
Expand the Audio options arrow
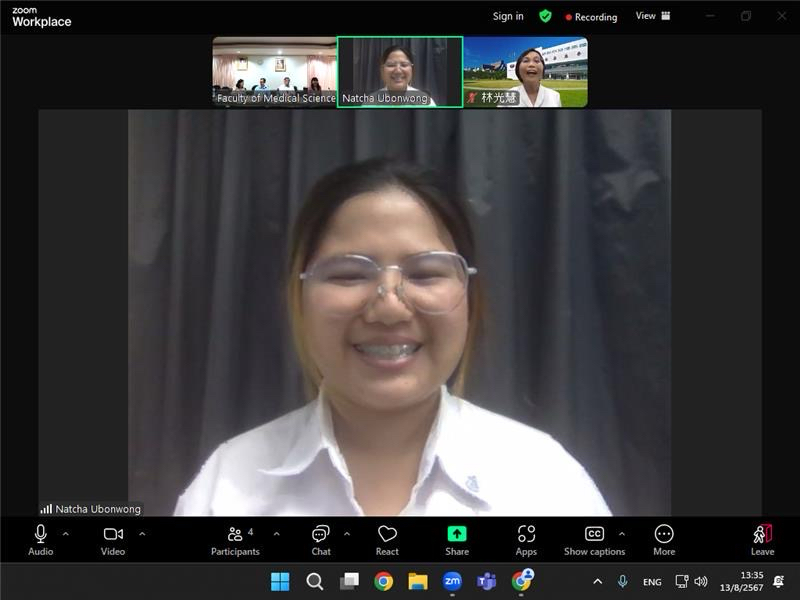coord(66,534)
